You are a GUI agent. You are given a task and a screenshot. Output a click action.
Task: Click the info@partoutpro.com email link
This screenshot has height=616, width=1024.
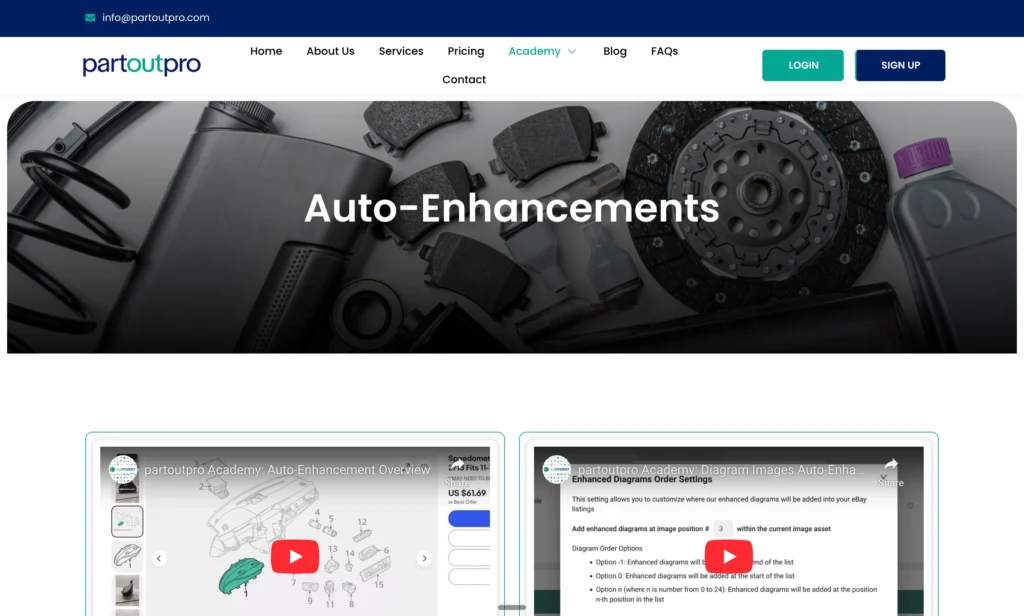pyautogui.click(x=154, y=17)
